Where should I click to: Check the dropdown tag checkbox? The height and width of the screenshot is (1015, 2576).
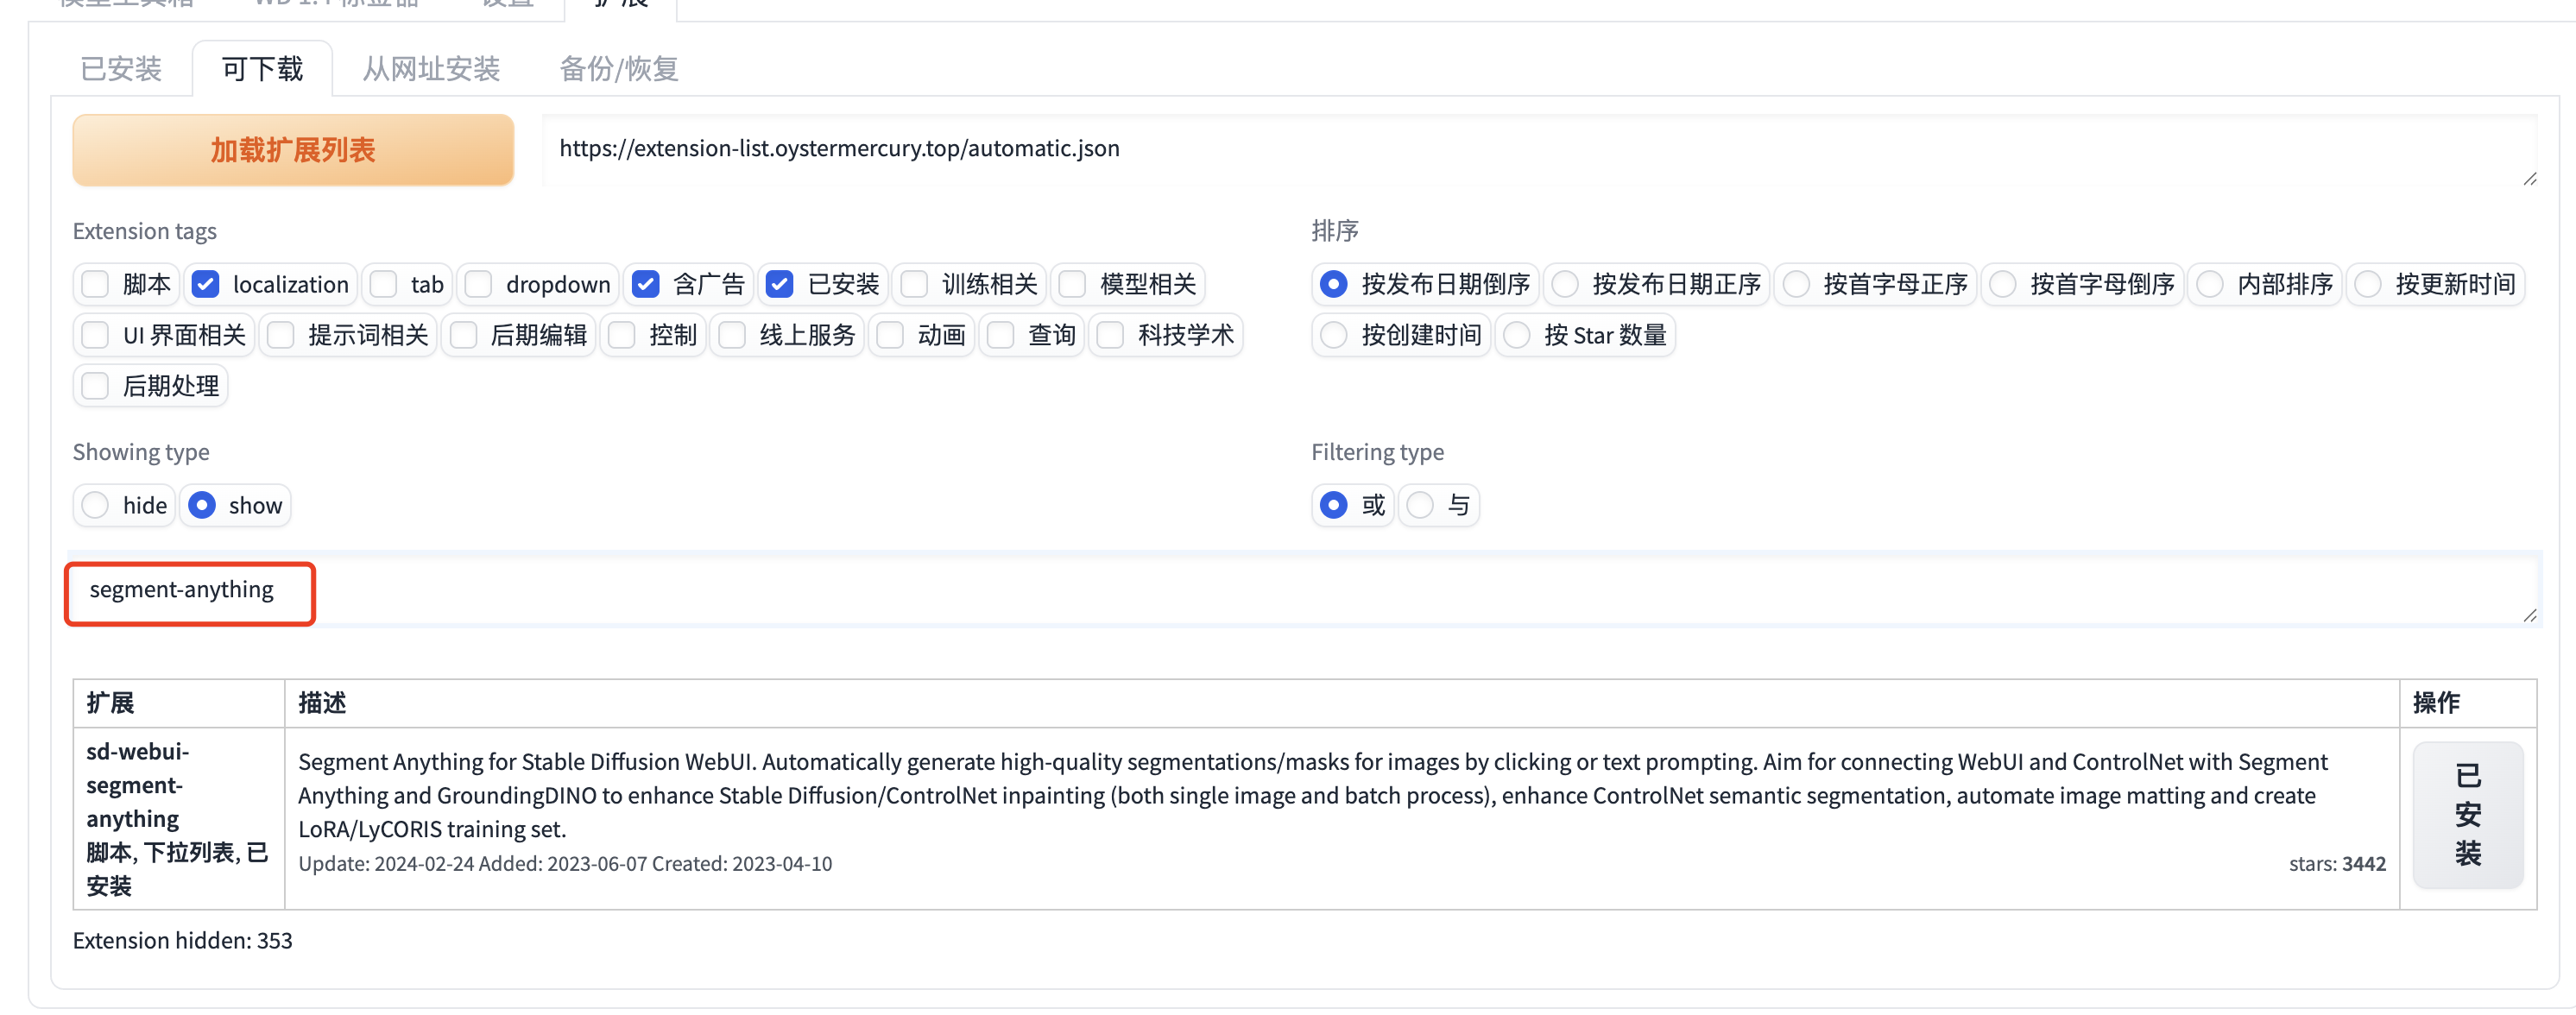479,285
